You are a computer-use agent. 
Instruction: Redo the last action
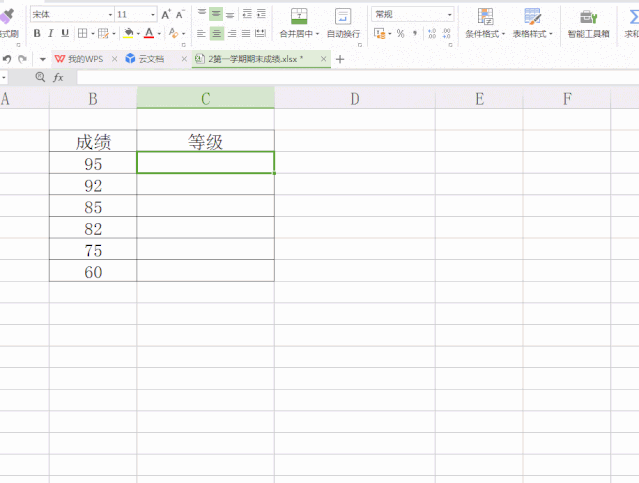point(22,59)
